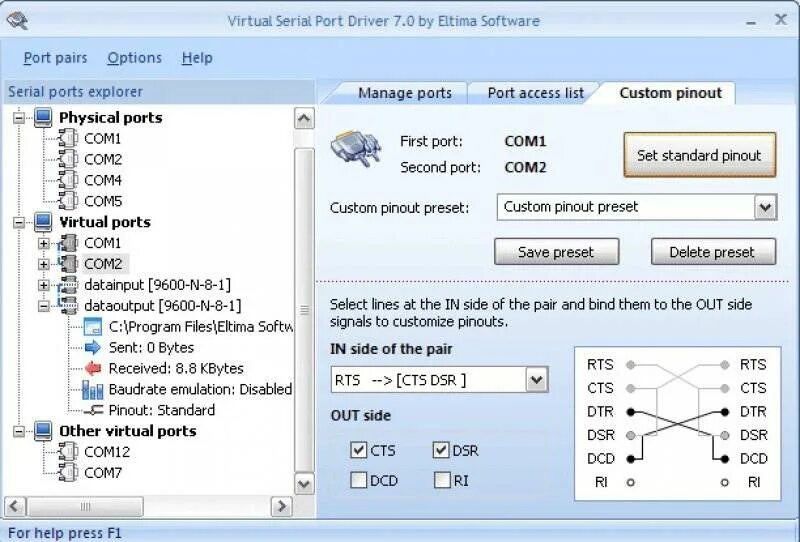
Task: Minimize the Virtual Serial Port Driver window
Action: point(751,22)
